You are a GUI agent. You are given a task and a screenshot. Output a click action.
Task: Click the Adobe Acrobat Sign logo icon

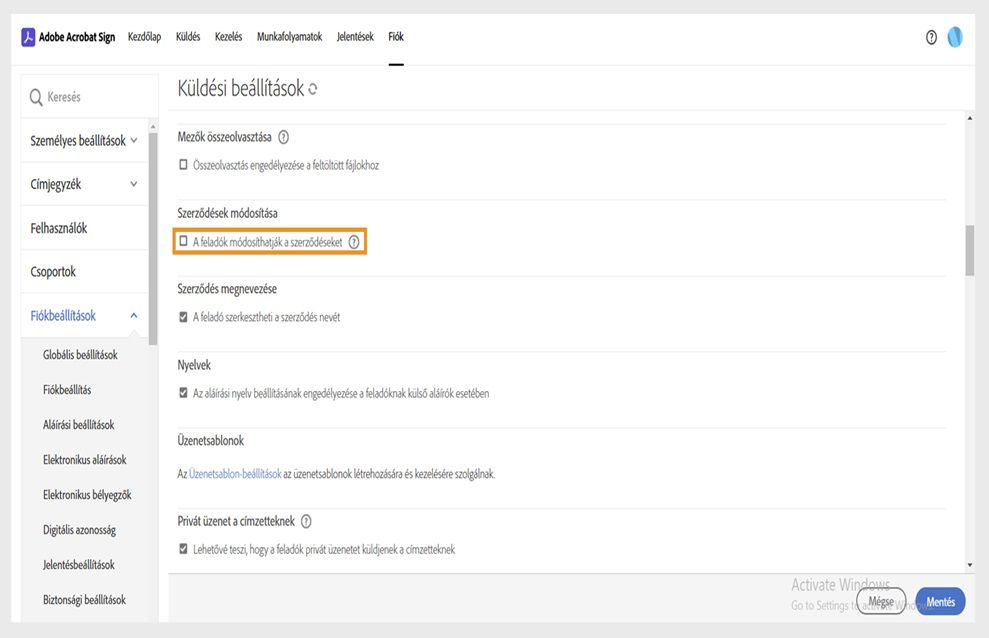click(x=28, y=37)
